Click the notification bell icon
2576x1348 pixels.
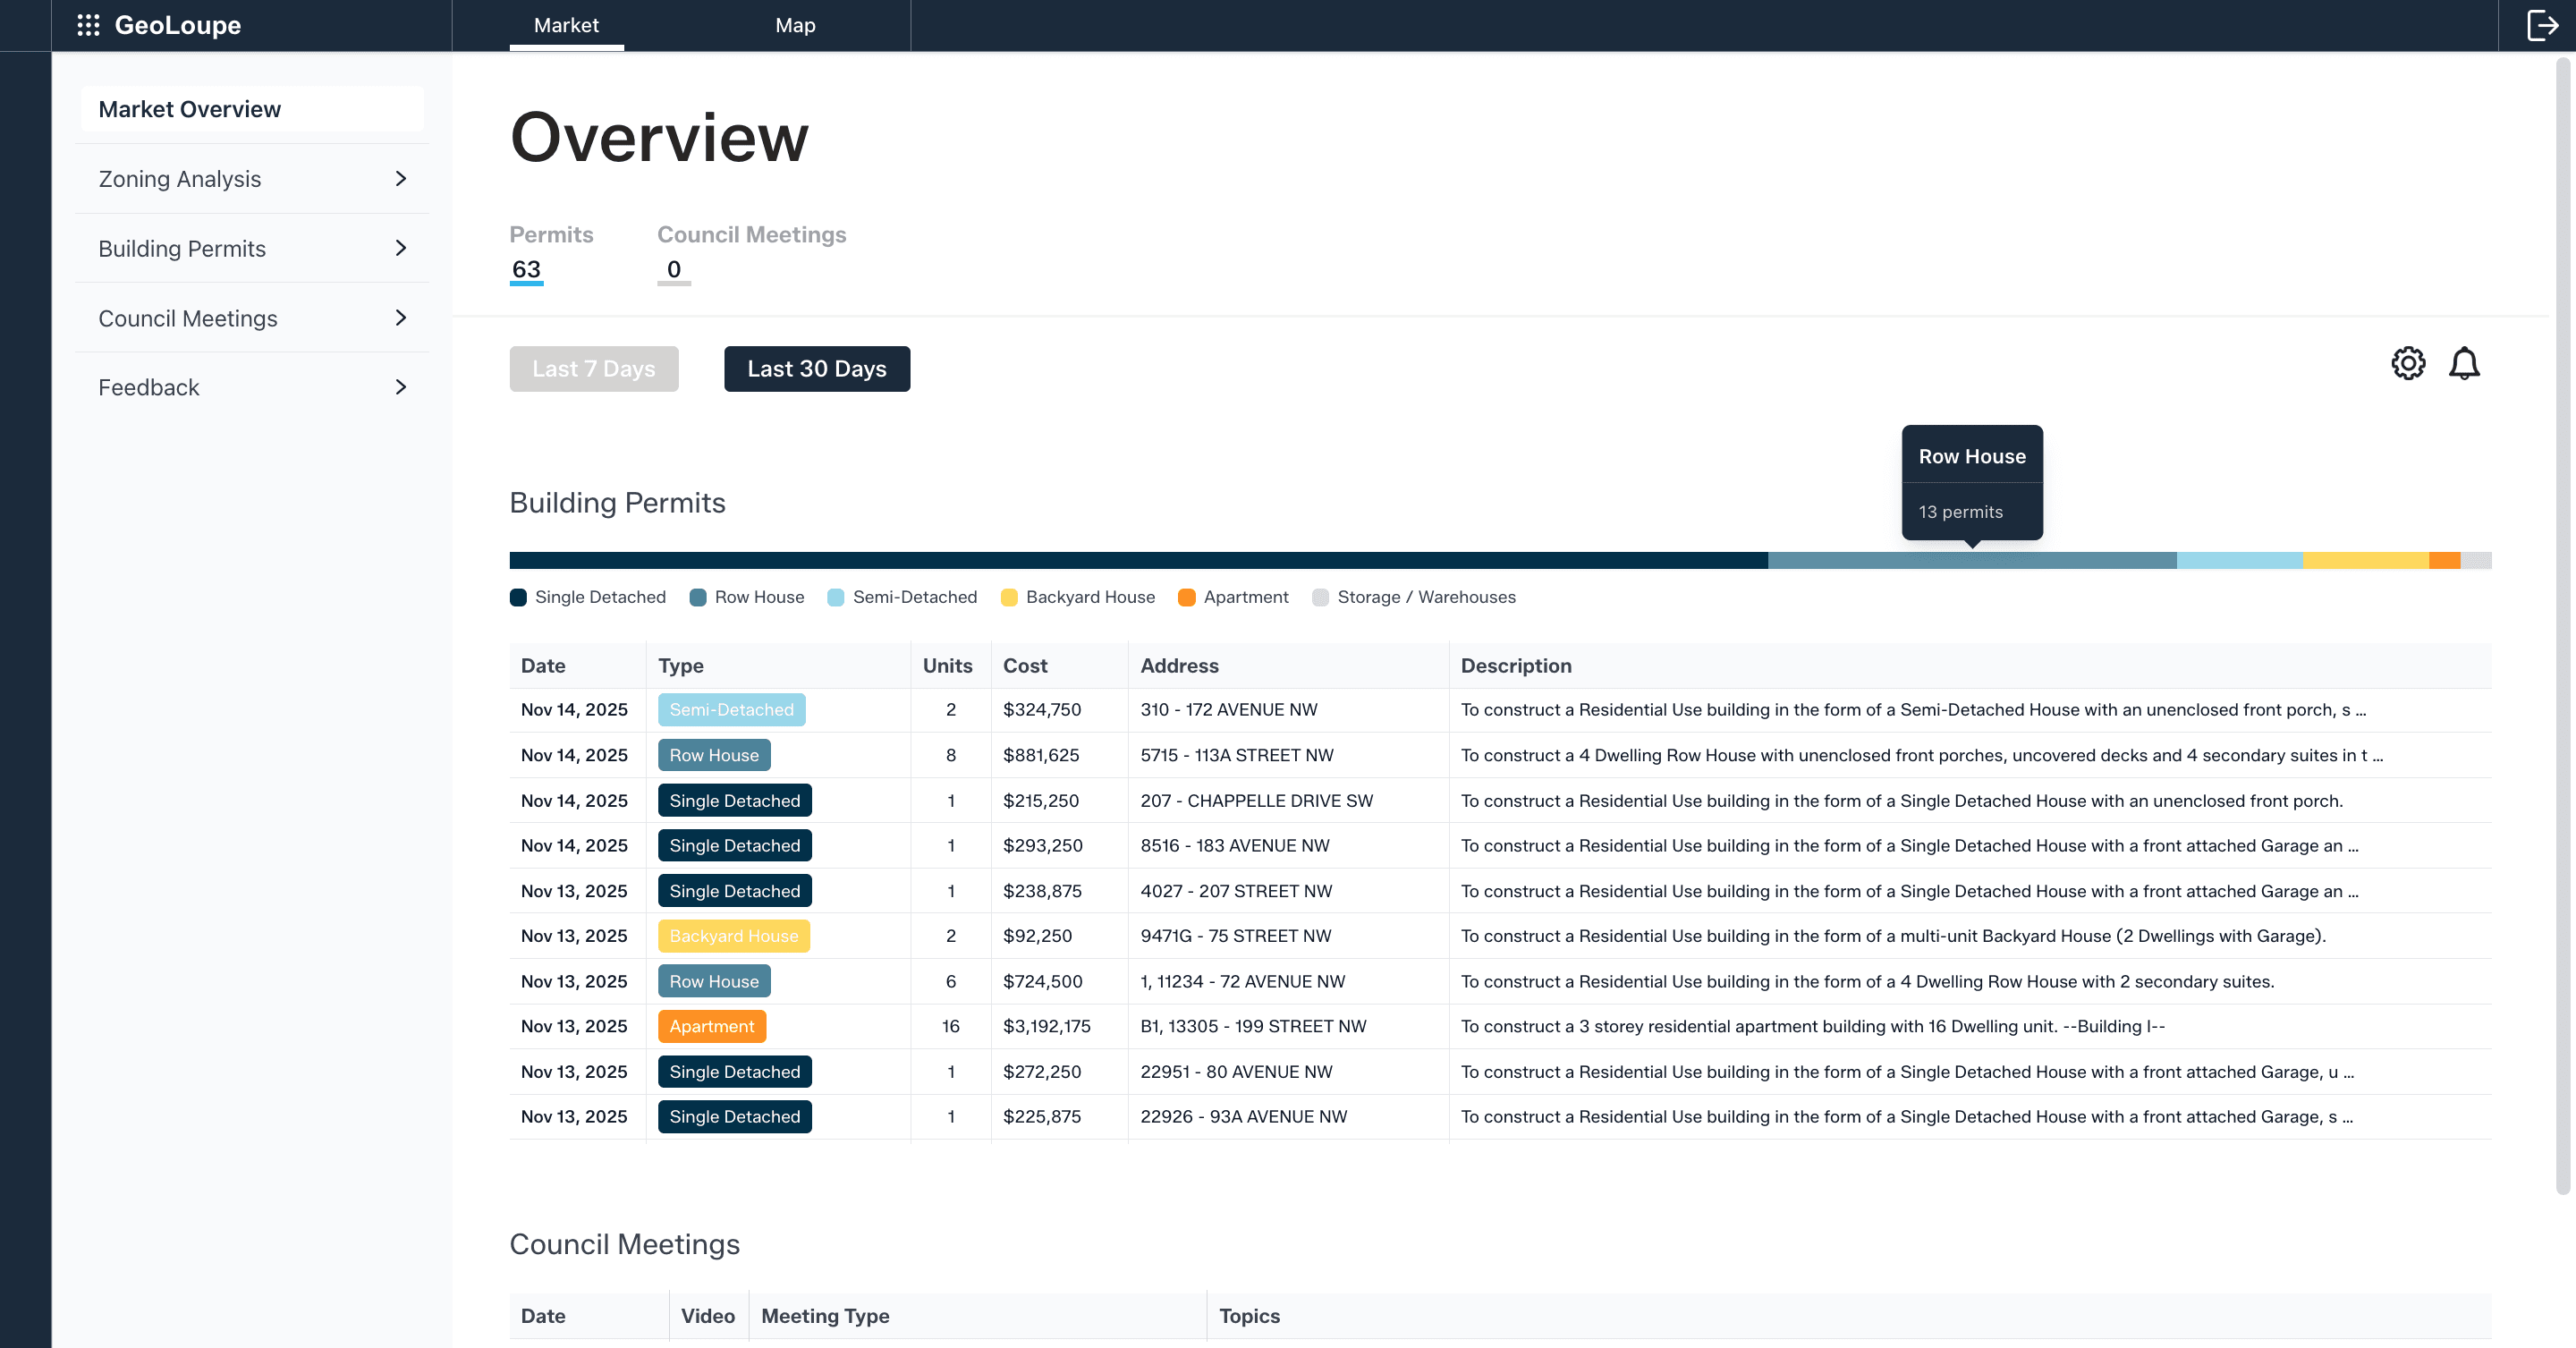pos(2464,363)
